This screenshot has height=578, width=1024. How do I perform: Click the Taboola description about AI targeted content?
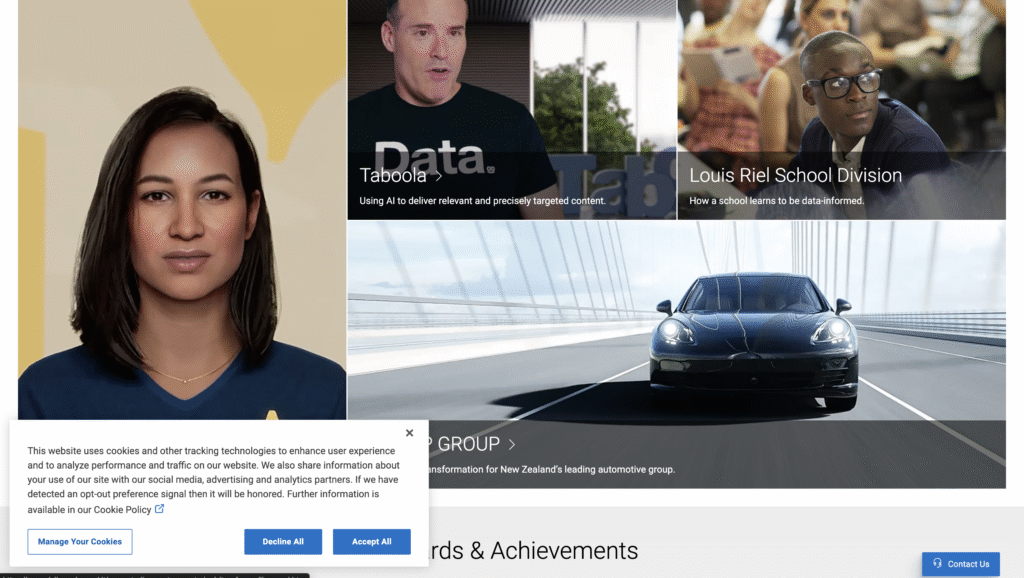click(482, 201)
